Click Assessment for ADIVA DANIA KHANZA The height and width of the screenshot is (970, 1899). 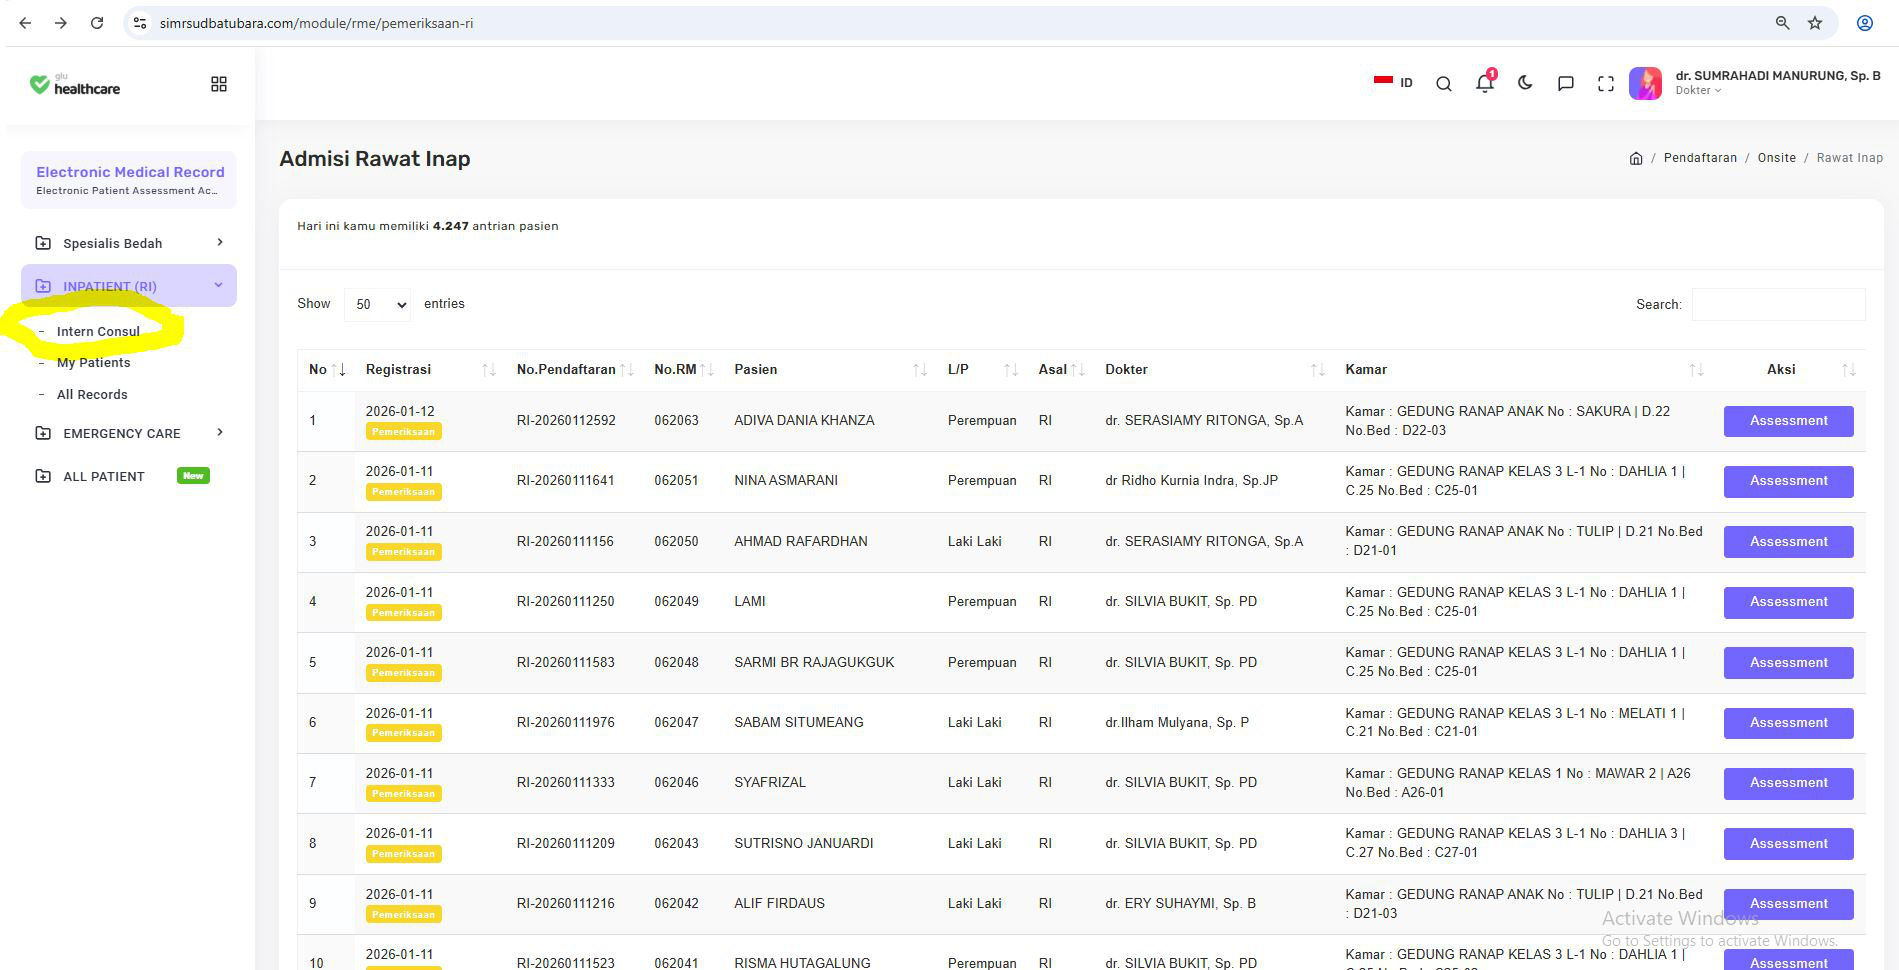pos(1788,421)
